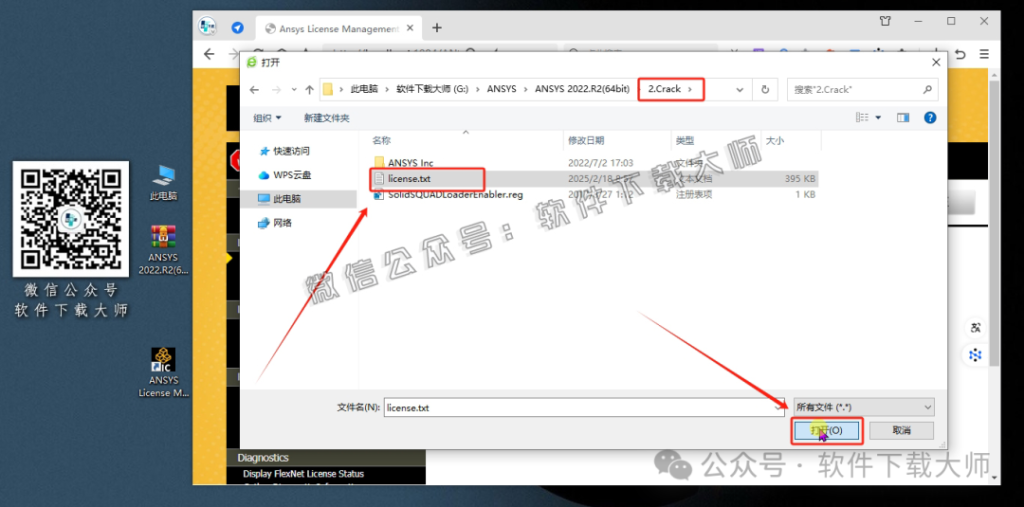The image size is (1024, 507).
Task: Open the ANSYS Inc folder
Action: click(410, 162)
